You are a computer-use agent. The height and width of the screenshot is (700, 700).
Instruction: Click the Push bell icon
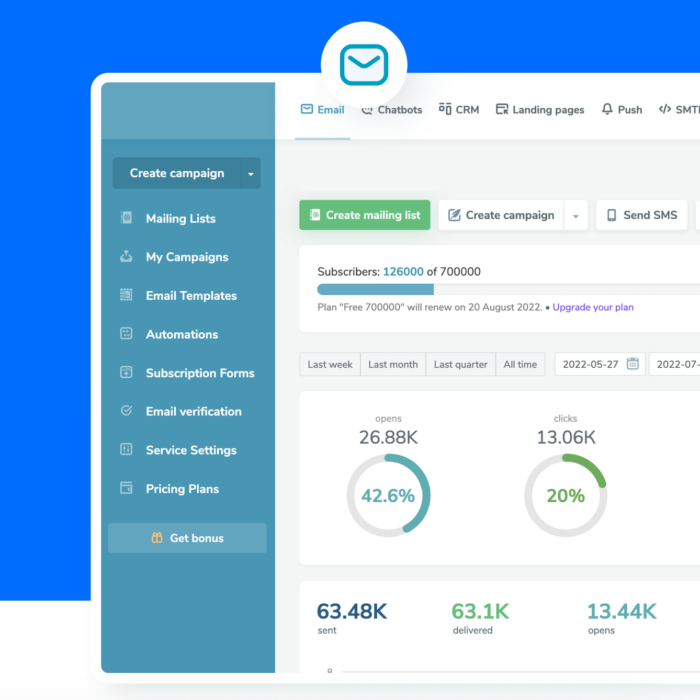(607, 109)
